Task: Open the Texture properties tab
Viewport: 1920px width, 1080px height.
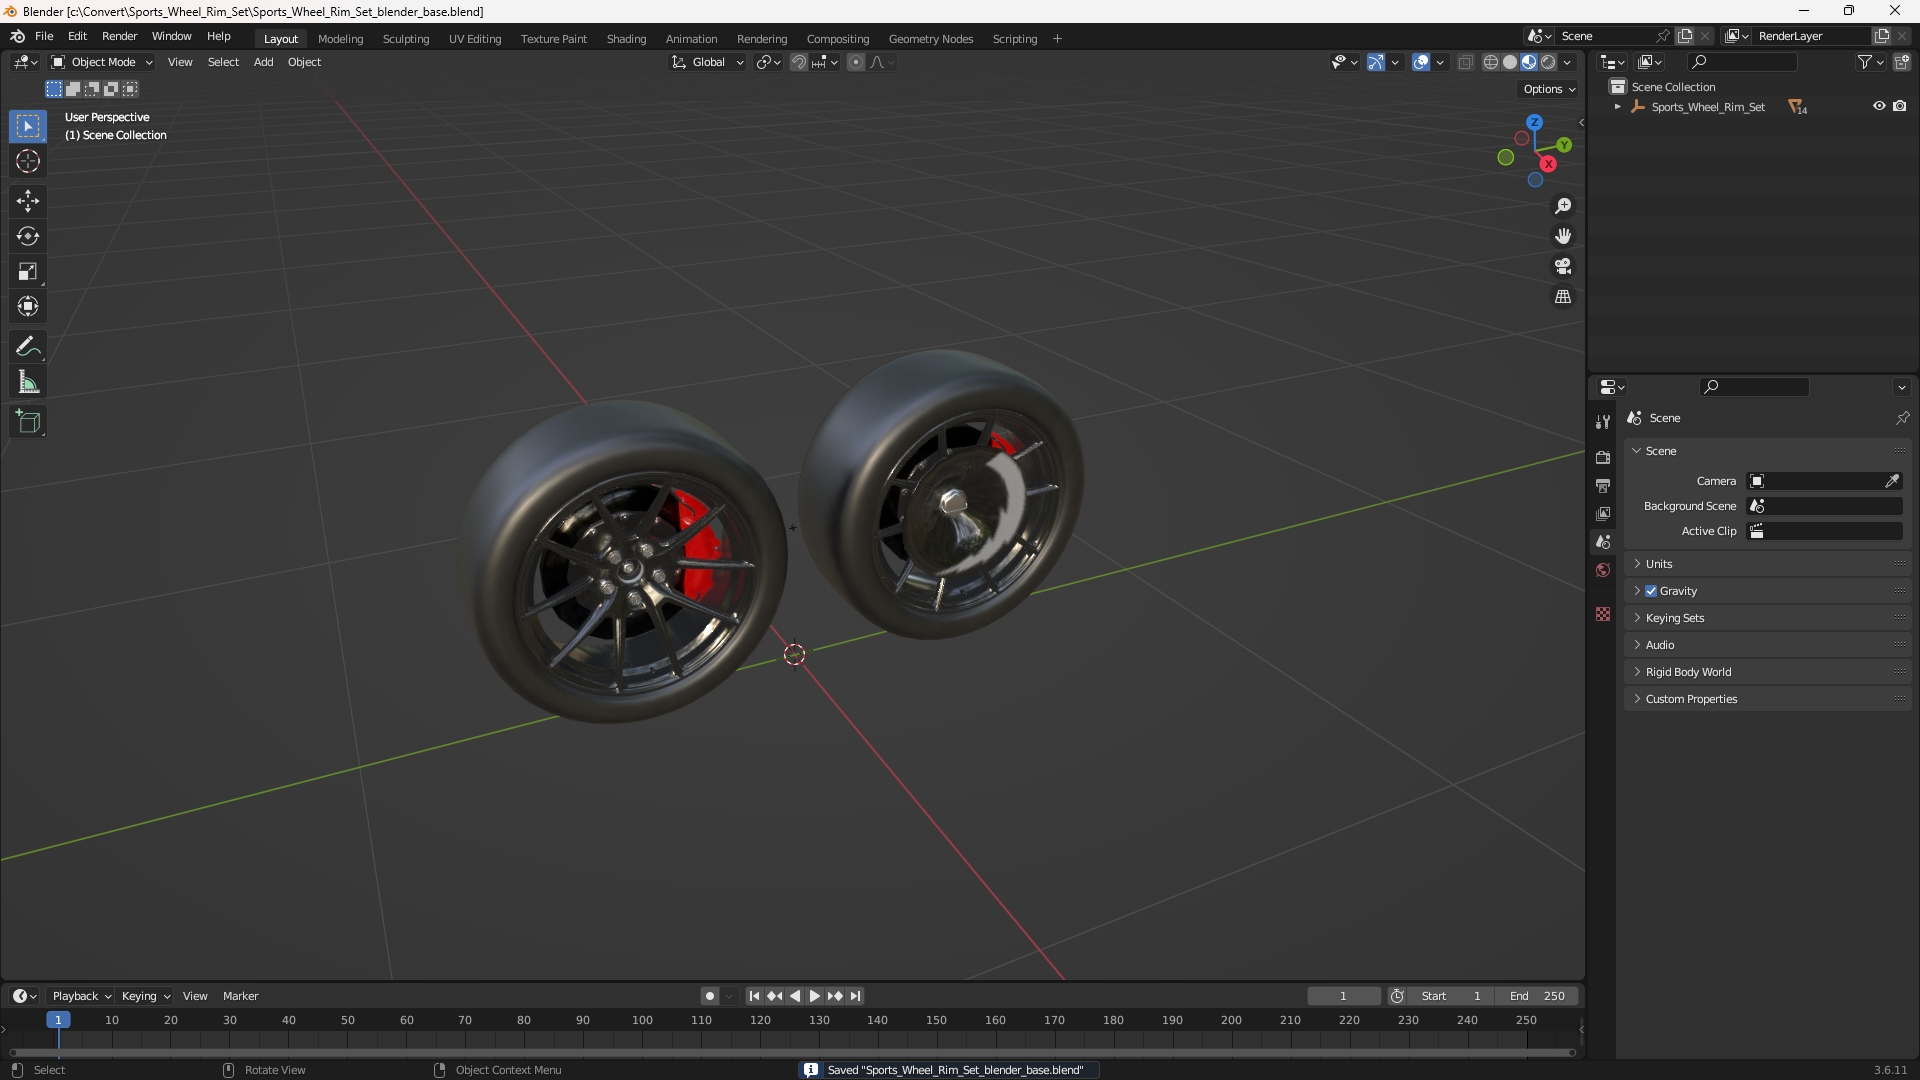Action: [1603, 614]
